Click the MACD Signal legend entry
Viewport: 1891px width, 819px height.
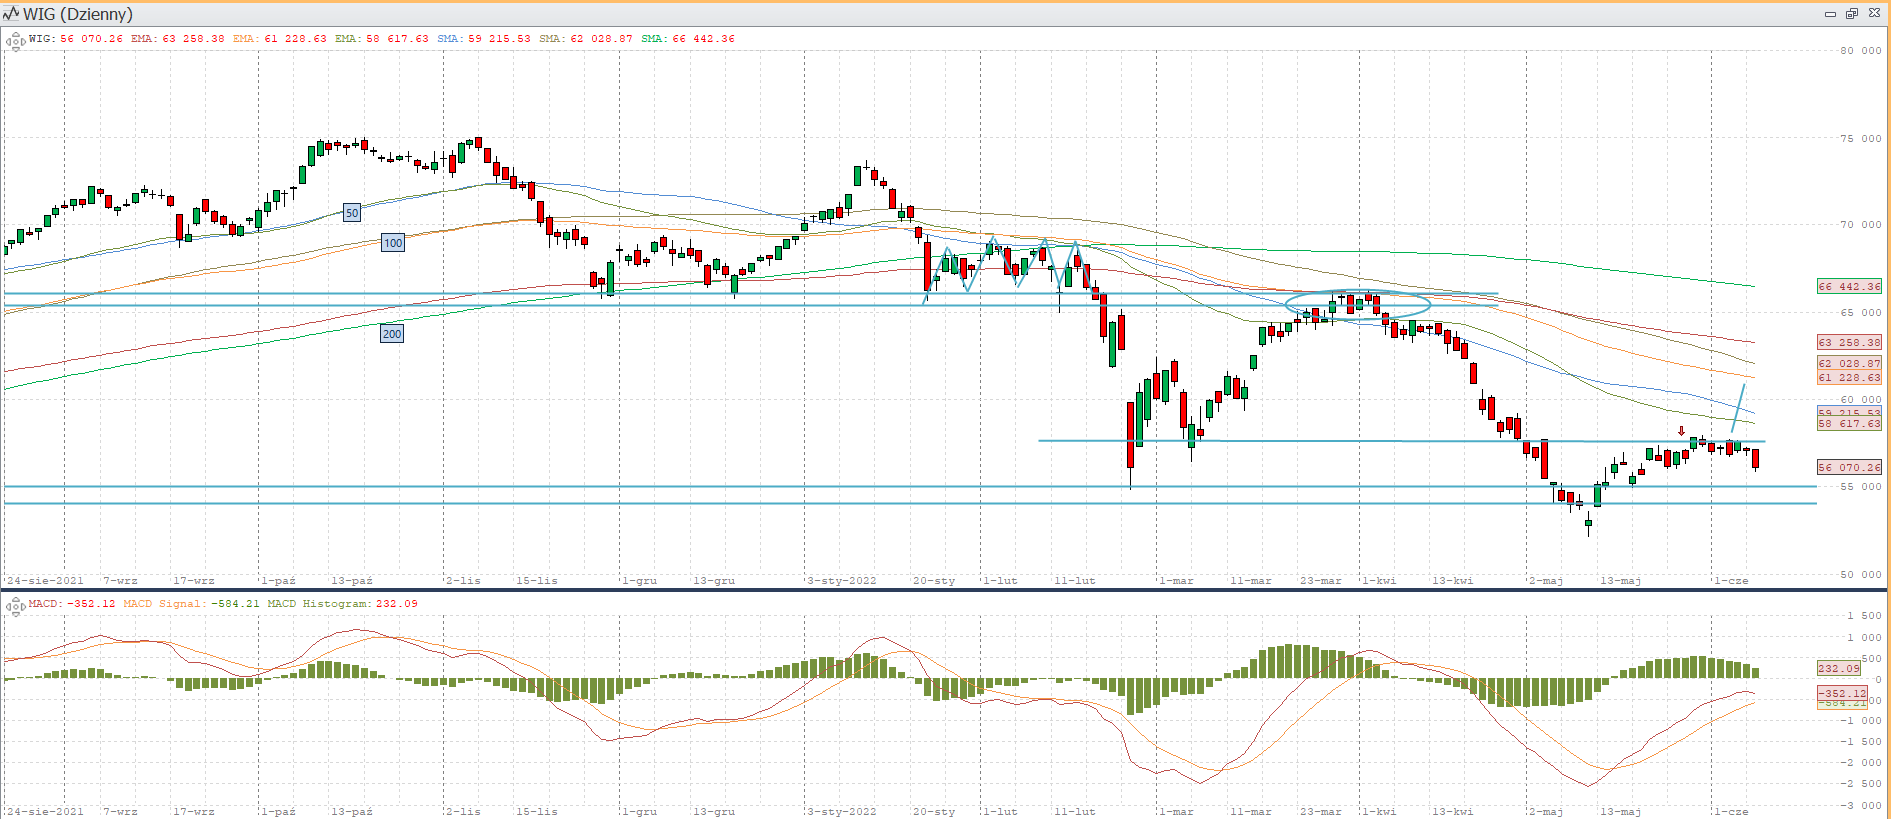[x=191, y=604]
